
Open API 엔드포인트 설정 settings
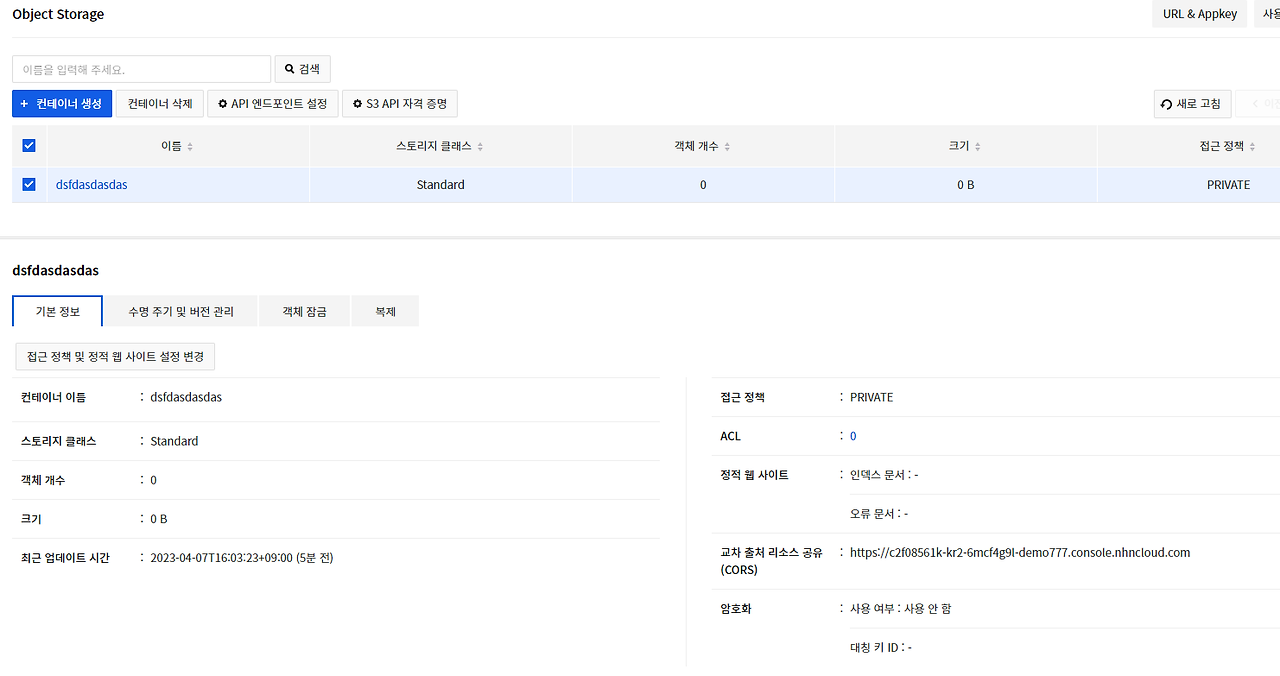tap(273, 104)
